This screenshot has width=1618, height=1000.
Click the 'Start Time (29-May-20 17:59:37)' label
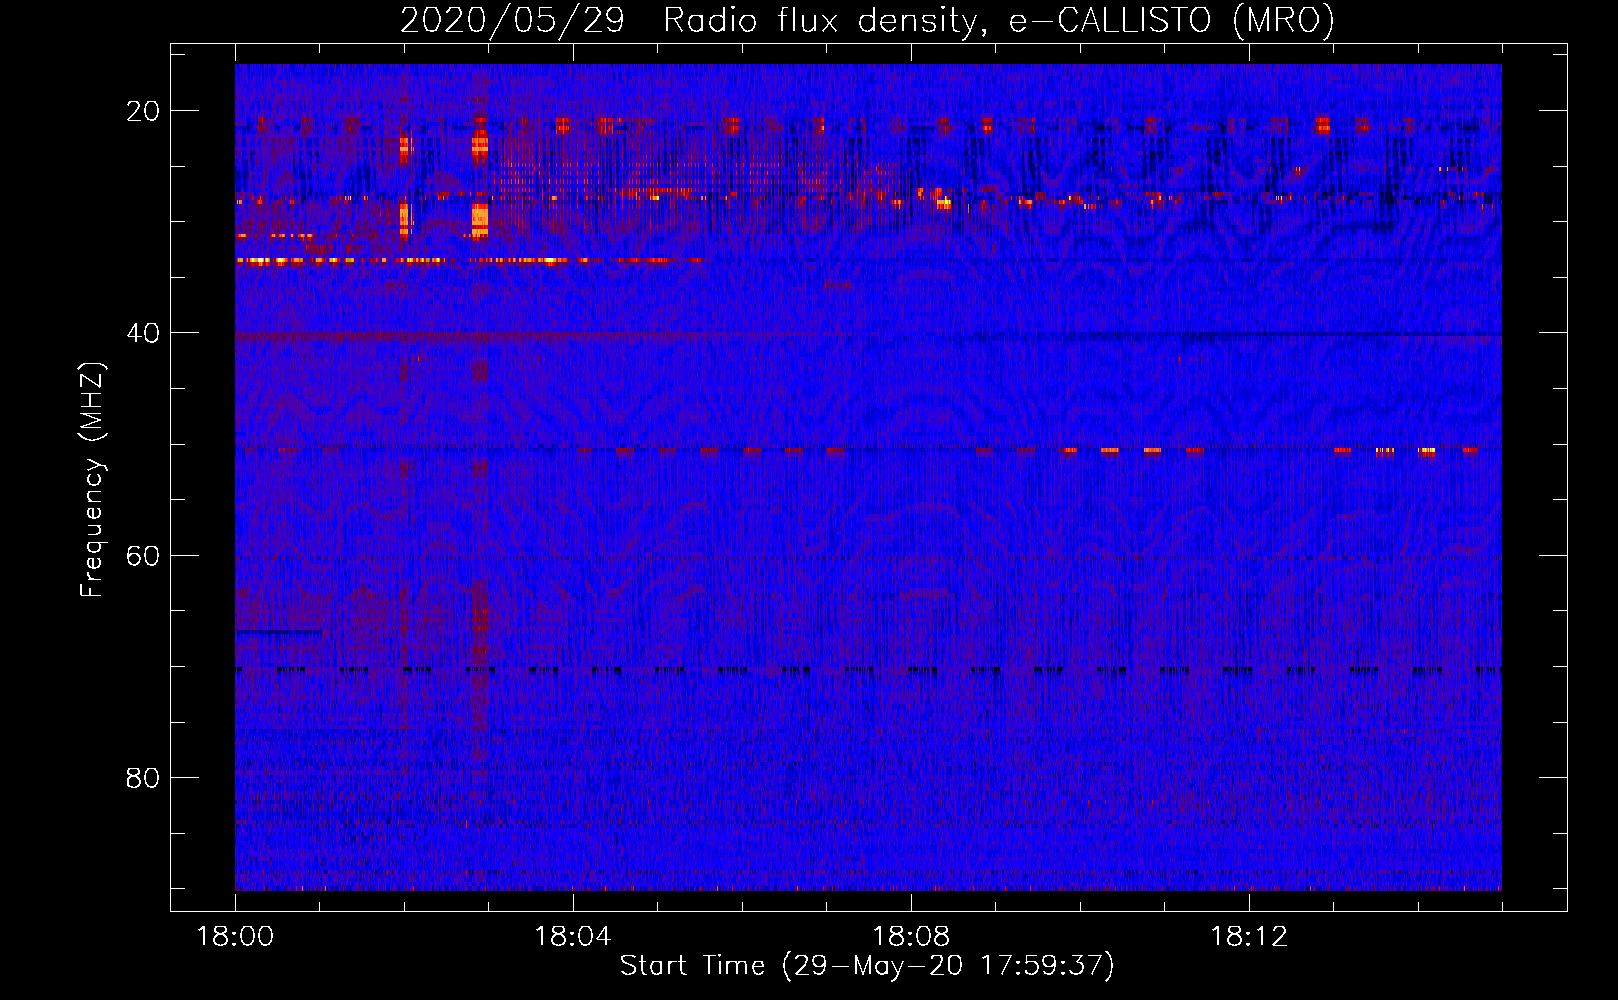click(867, 966)
